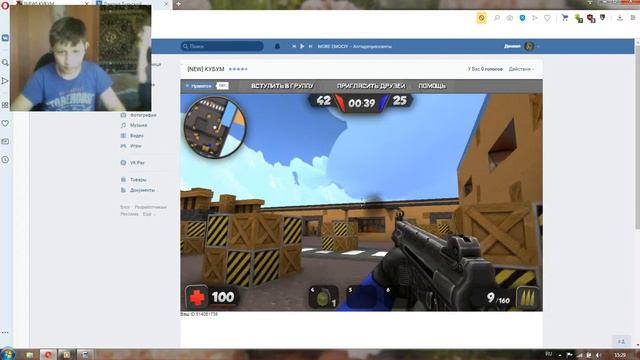Click the send-to-Flow arrow in address bar
The width and height of the screenshot is (640, 360).
tap(535, 18)
